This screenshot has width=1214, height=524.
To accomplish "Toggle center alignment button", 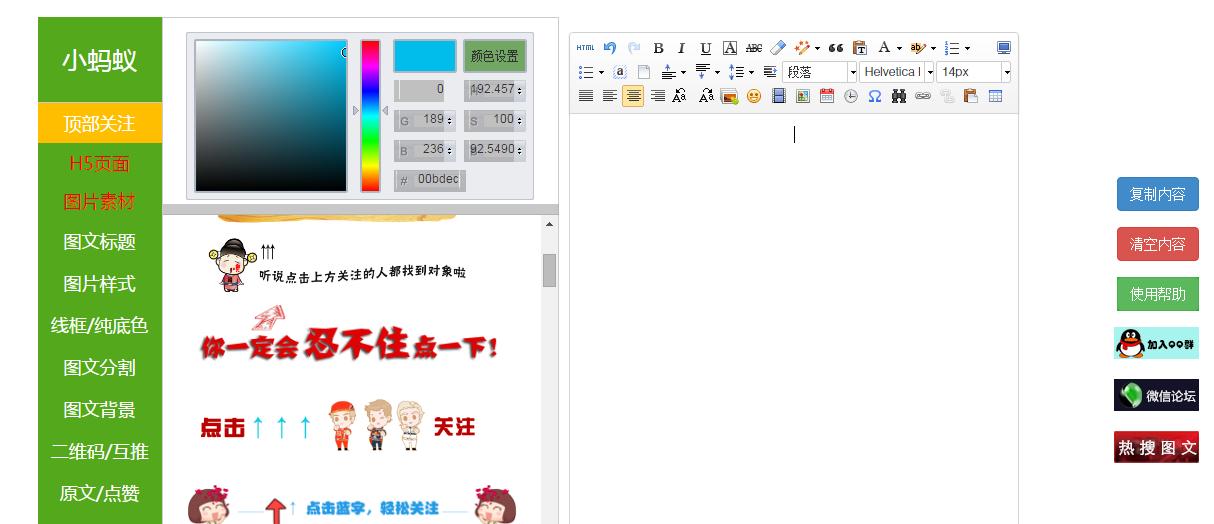I will pos(633,97).
